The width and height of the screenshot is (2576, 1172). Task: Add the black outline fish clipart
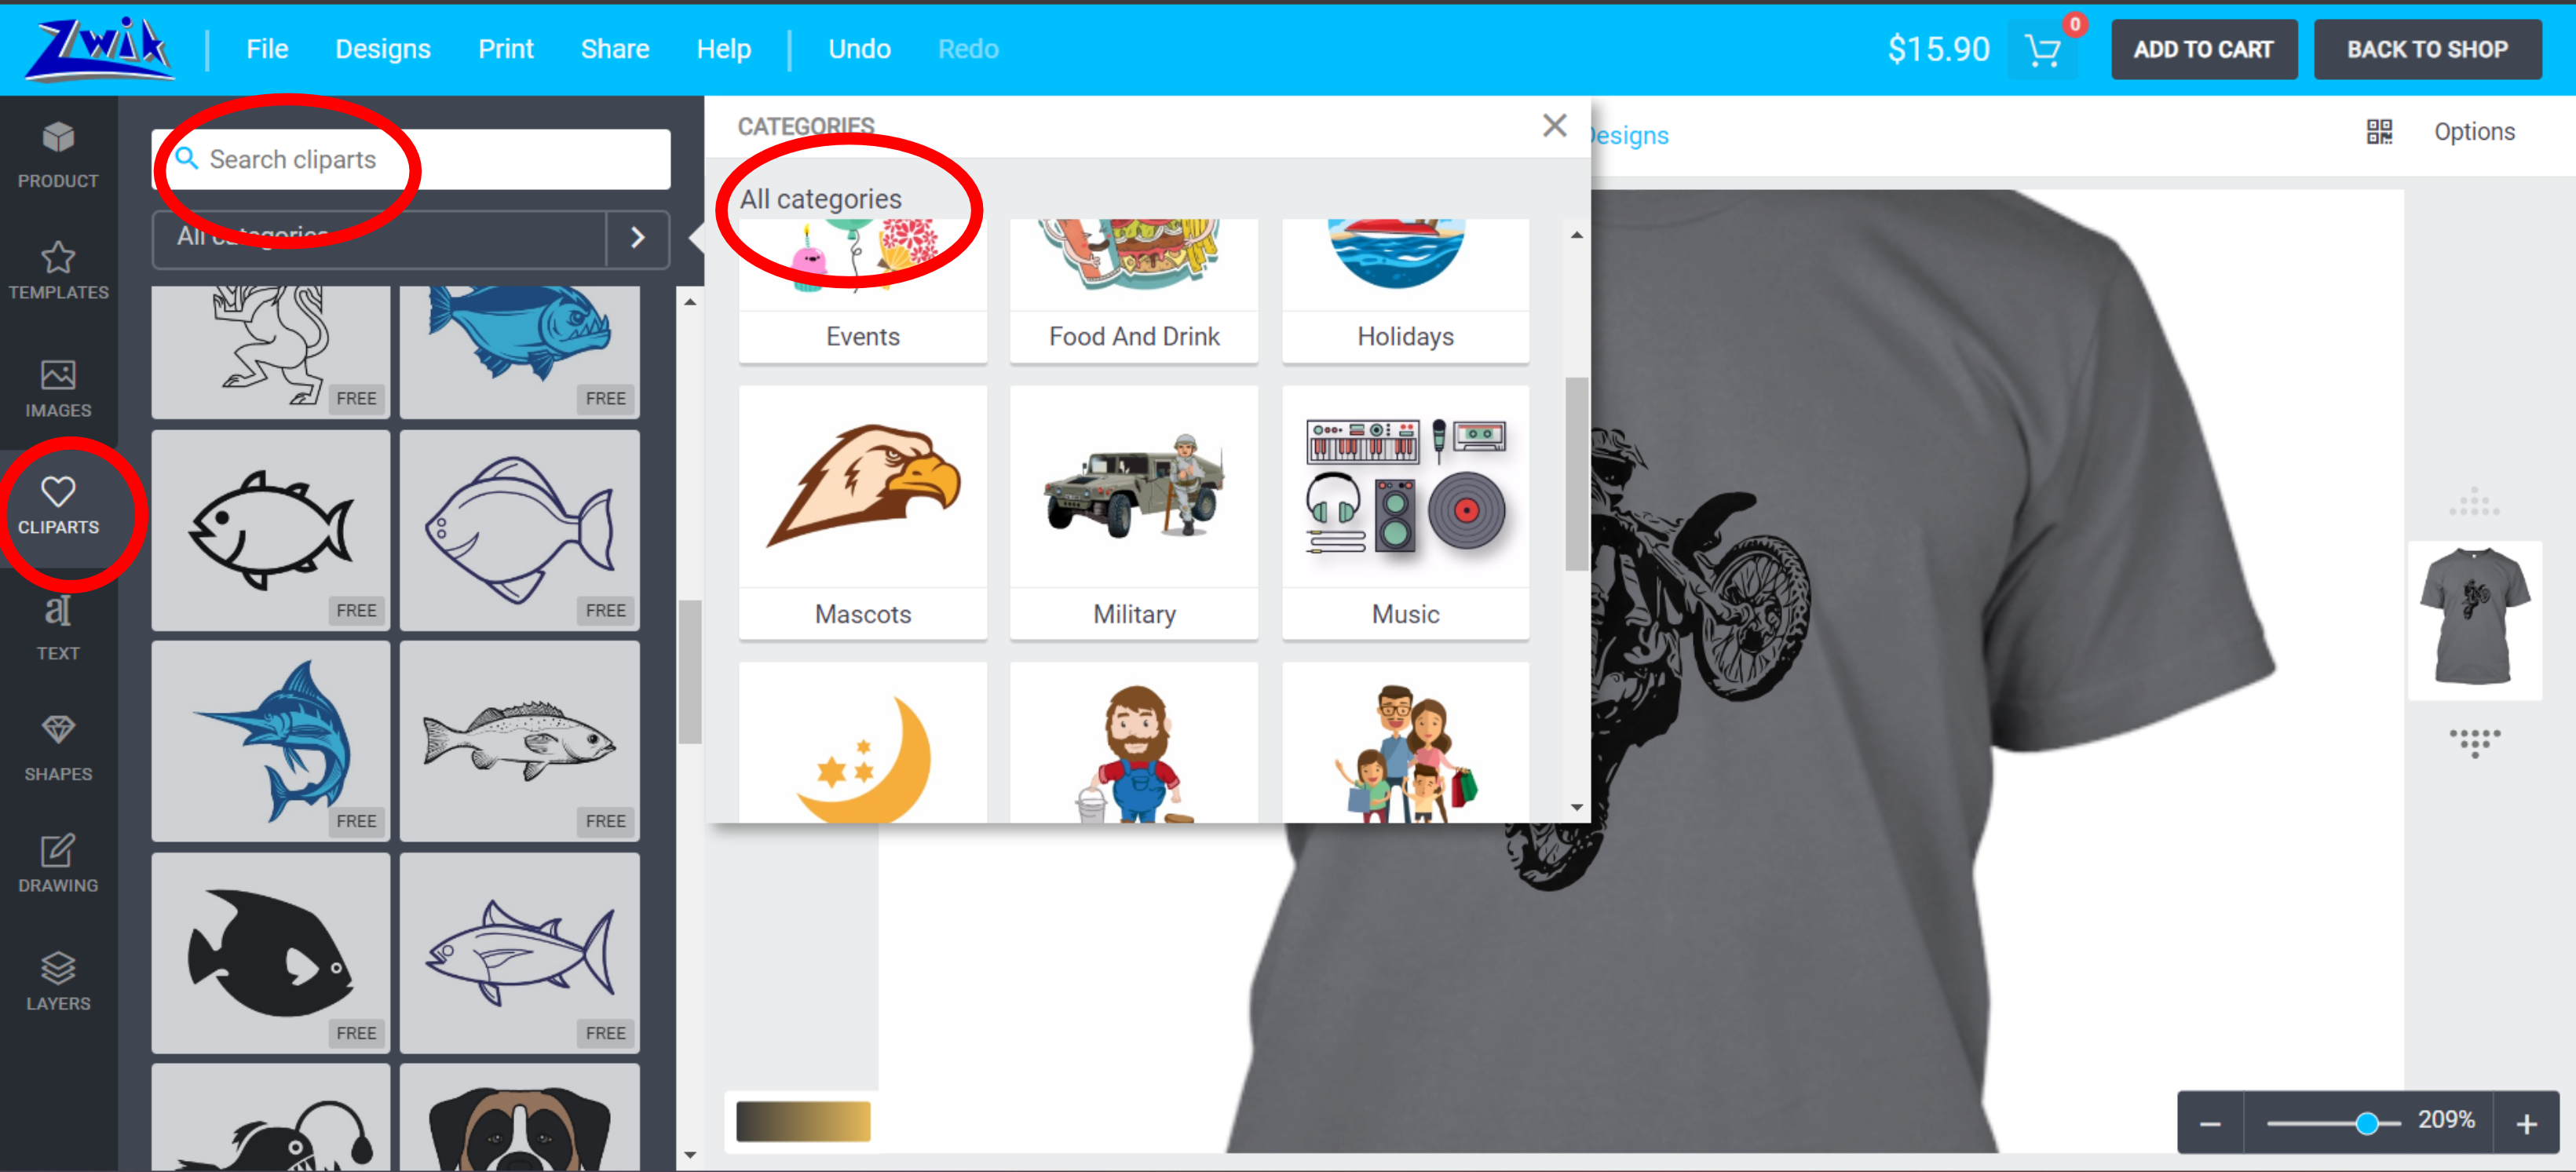tap(270, 530)
